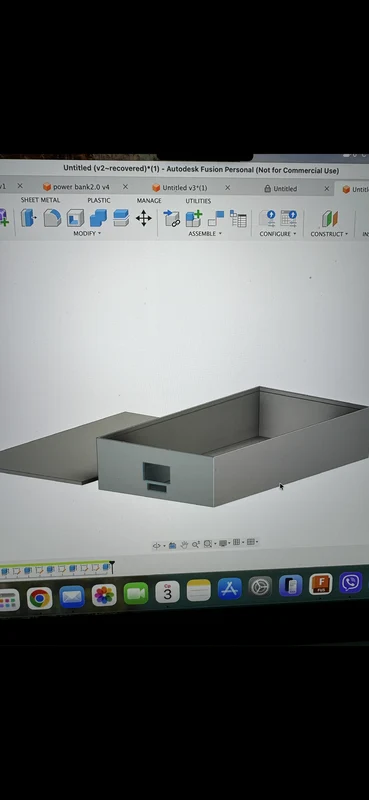This screenshot has width=369, height=800.
Task: Select the Combine tool icon
Action: tap(98, 218)
